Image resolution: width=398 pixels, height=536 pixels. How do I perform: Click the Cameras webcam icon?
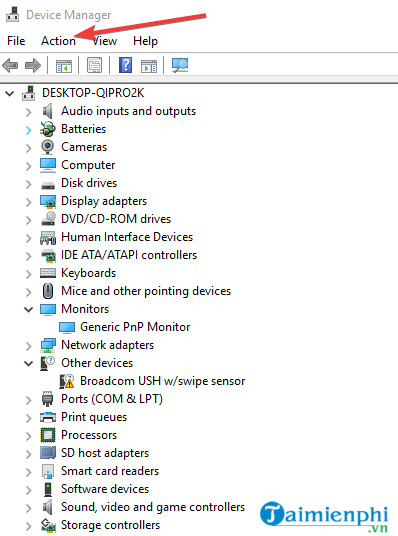tap(48, 147)
